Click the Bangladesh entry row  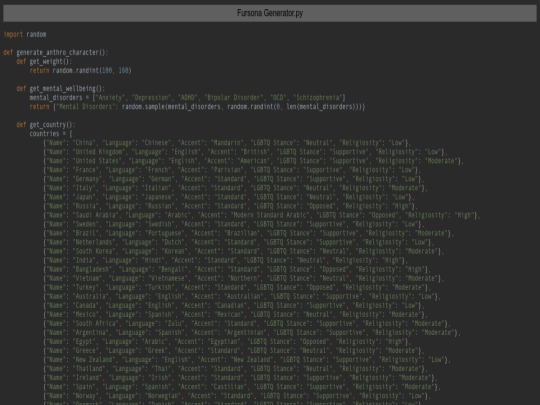[x=237, y=269]
